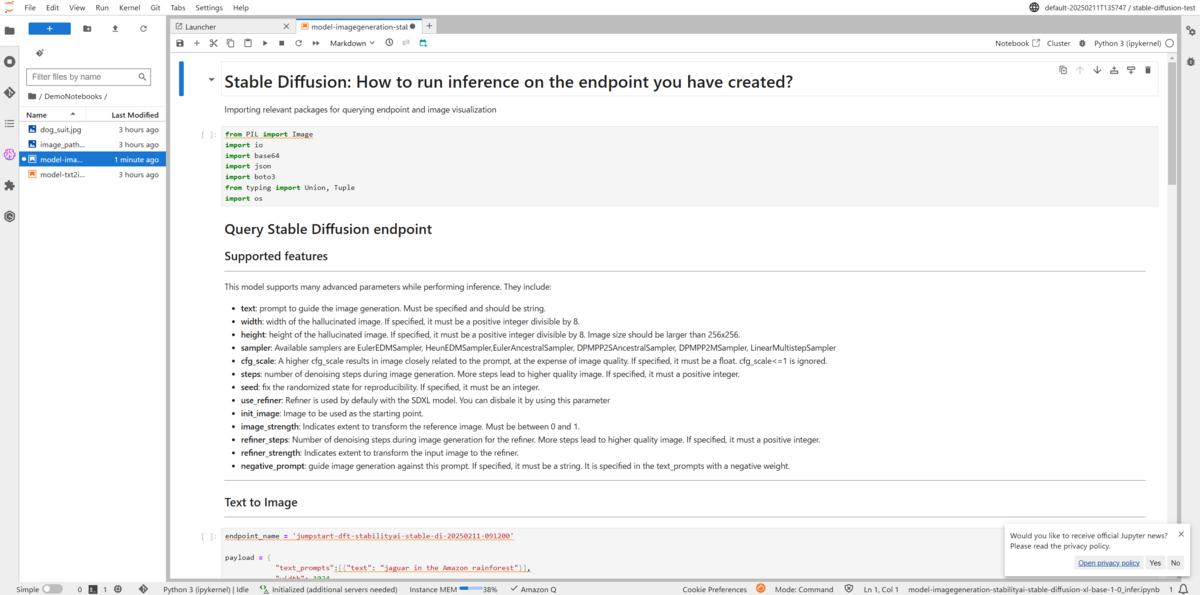Open the extension manager puzzle icon

point(10,185)
